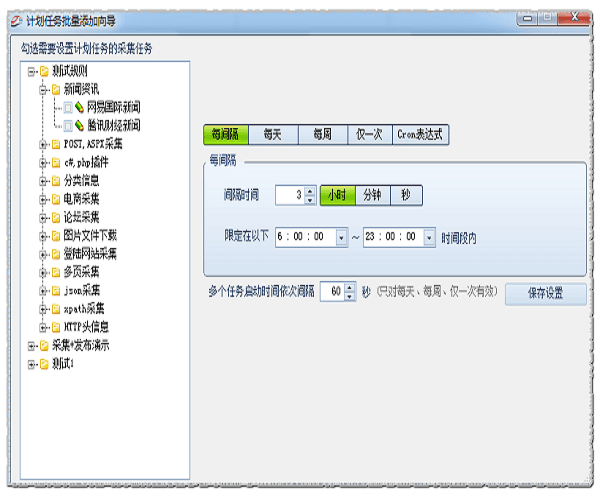Check the 腾讯财经新闻 task checkbox

68,126
